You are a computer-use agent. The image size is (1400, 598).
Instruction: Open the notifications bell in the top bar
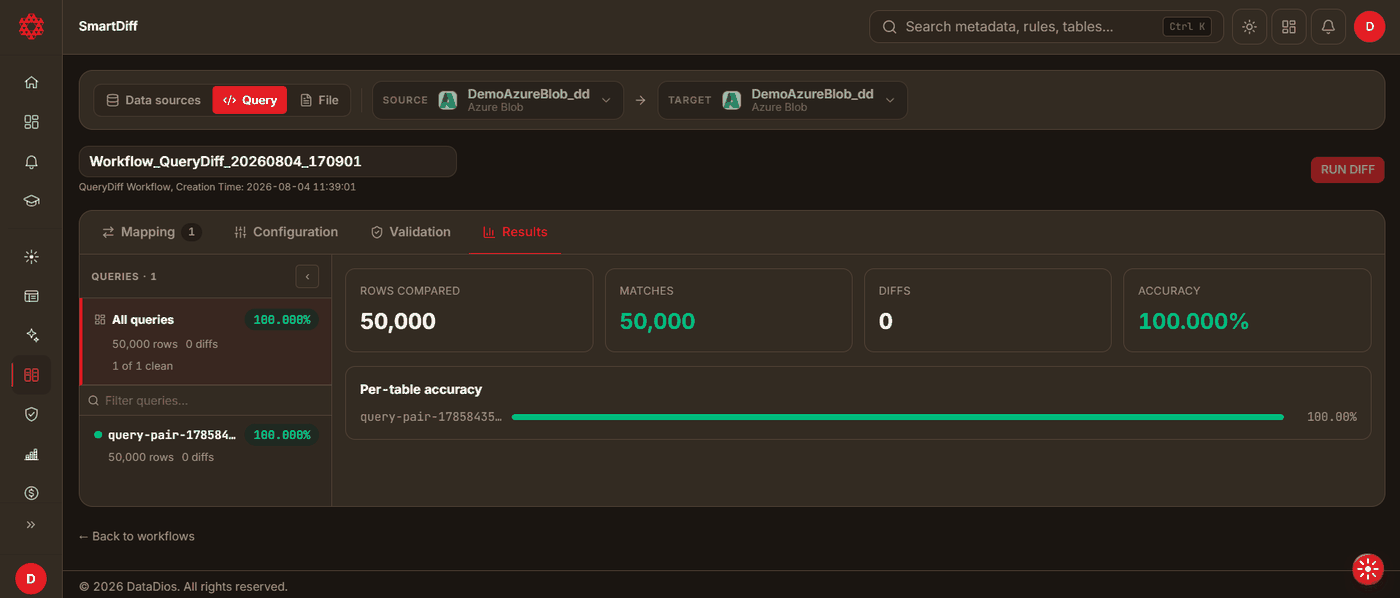tap(1328, 27)
